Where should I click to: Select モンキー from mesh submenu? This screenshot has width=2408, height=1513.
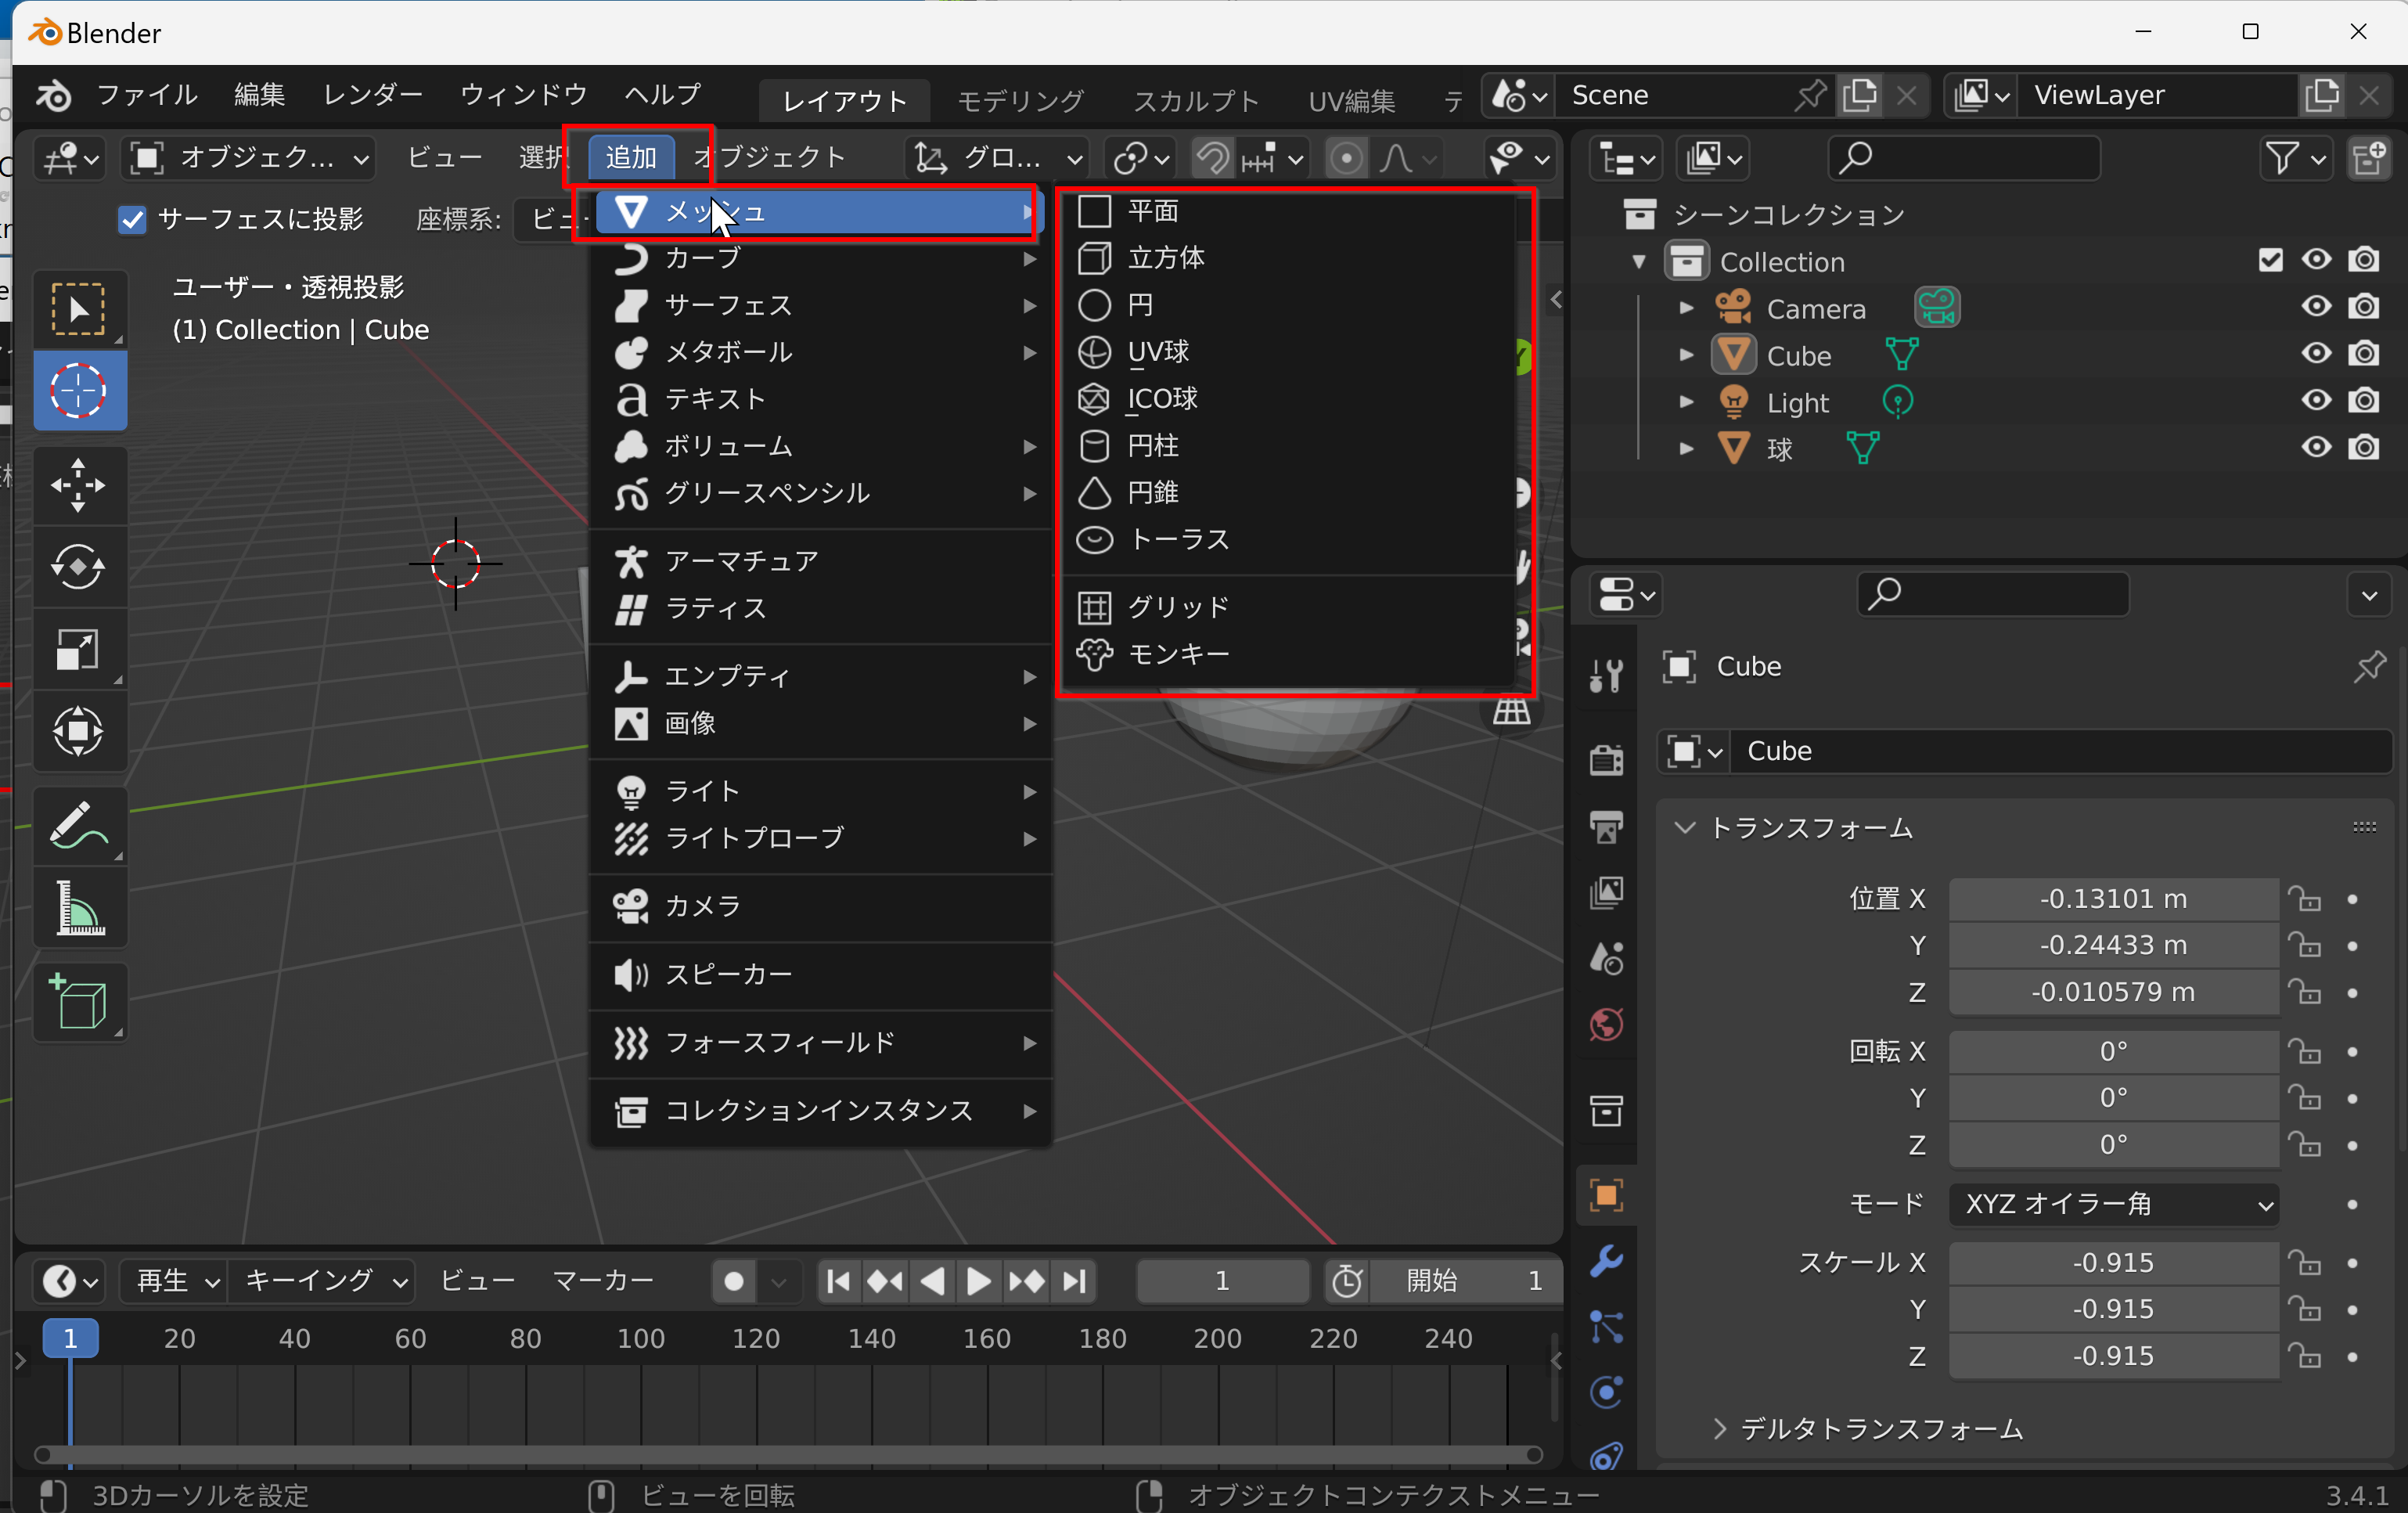click(x=1178, y=654)
